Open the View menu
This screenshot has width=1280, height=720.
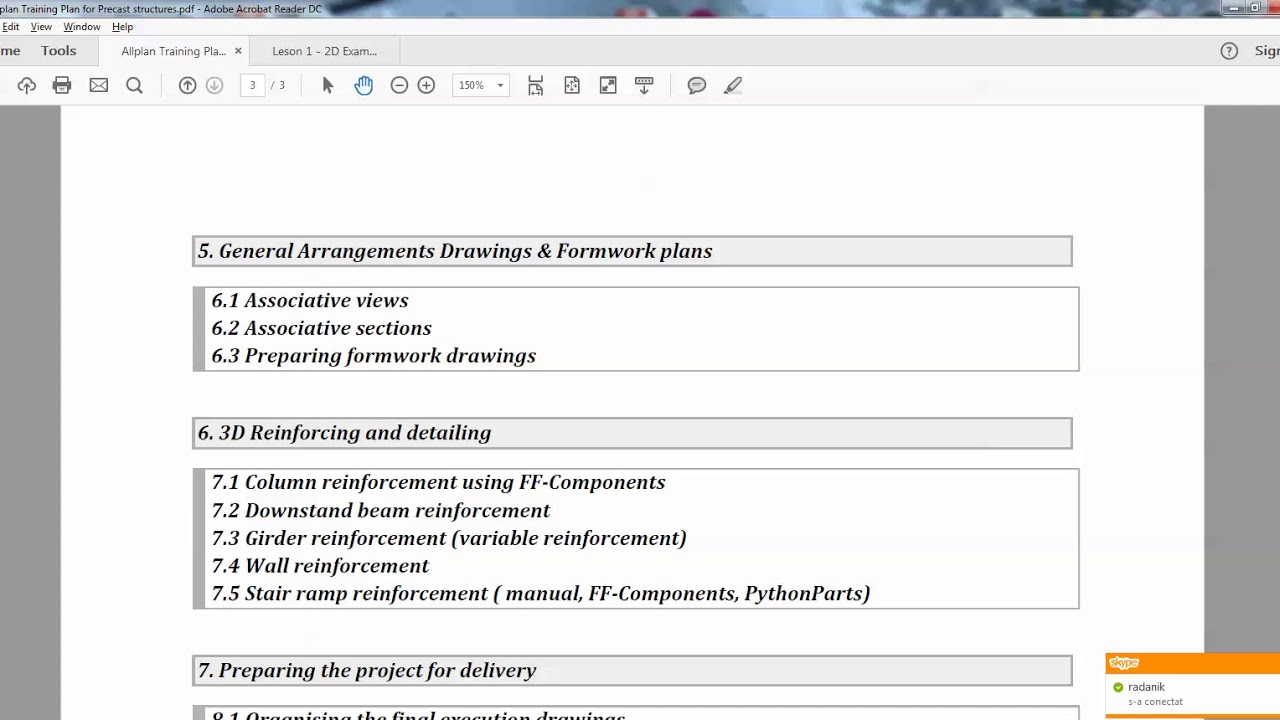point(41,27)
